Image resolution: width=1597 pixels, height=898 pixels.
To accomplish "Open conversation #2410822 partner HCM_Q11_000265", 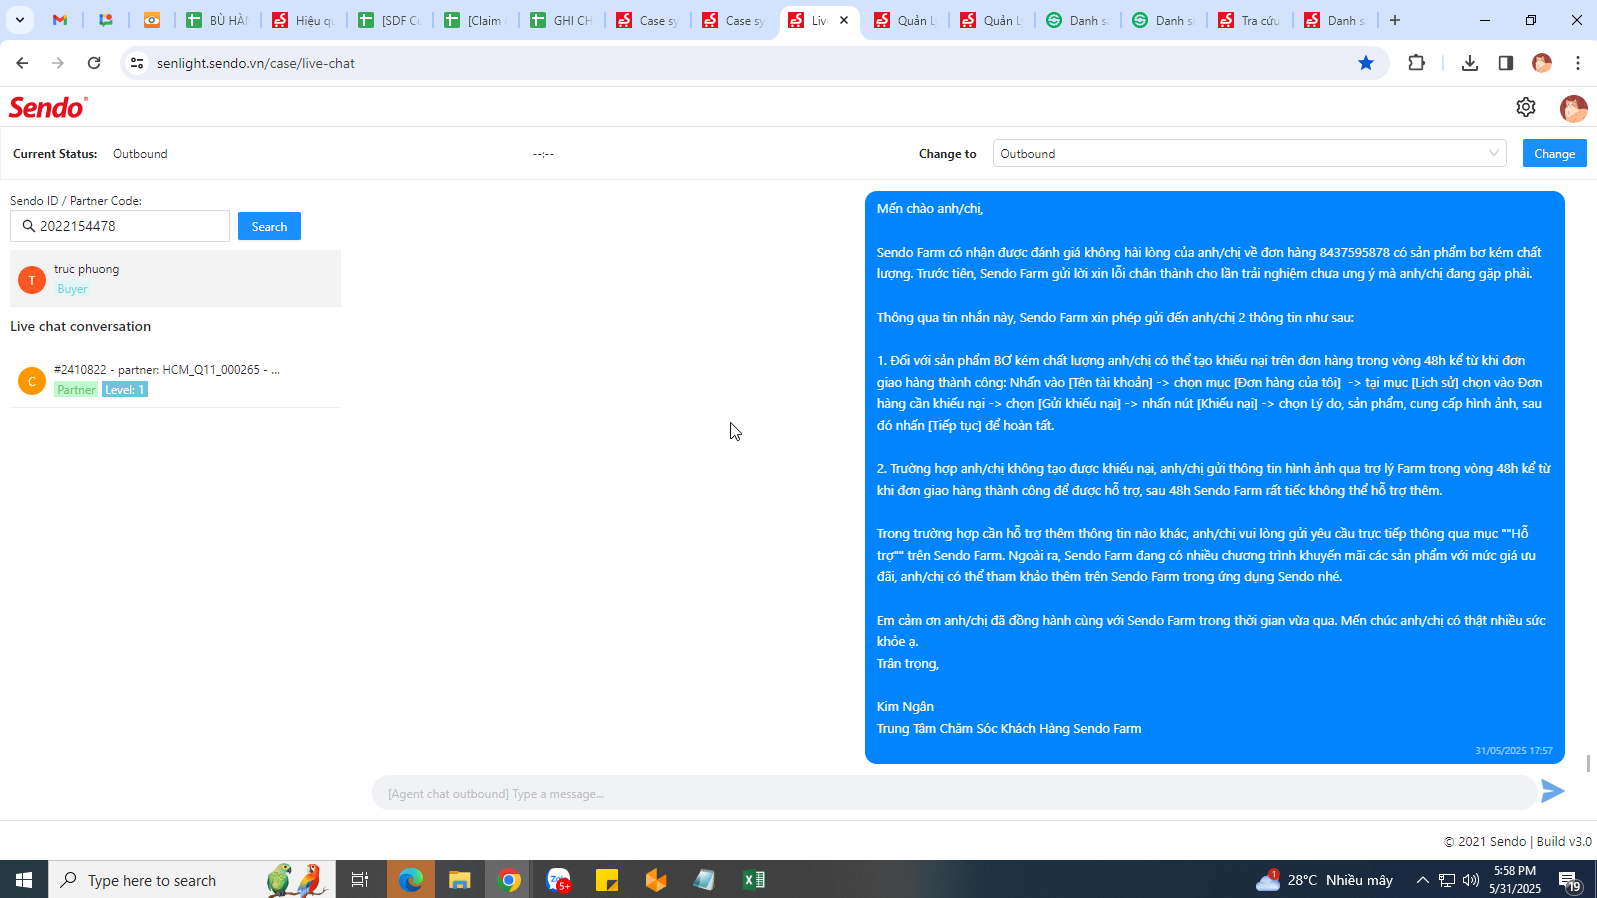I will point(175,380).
